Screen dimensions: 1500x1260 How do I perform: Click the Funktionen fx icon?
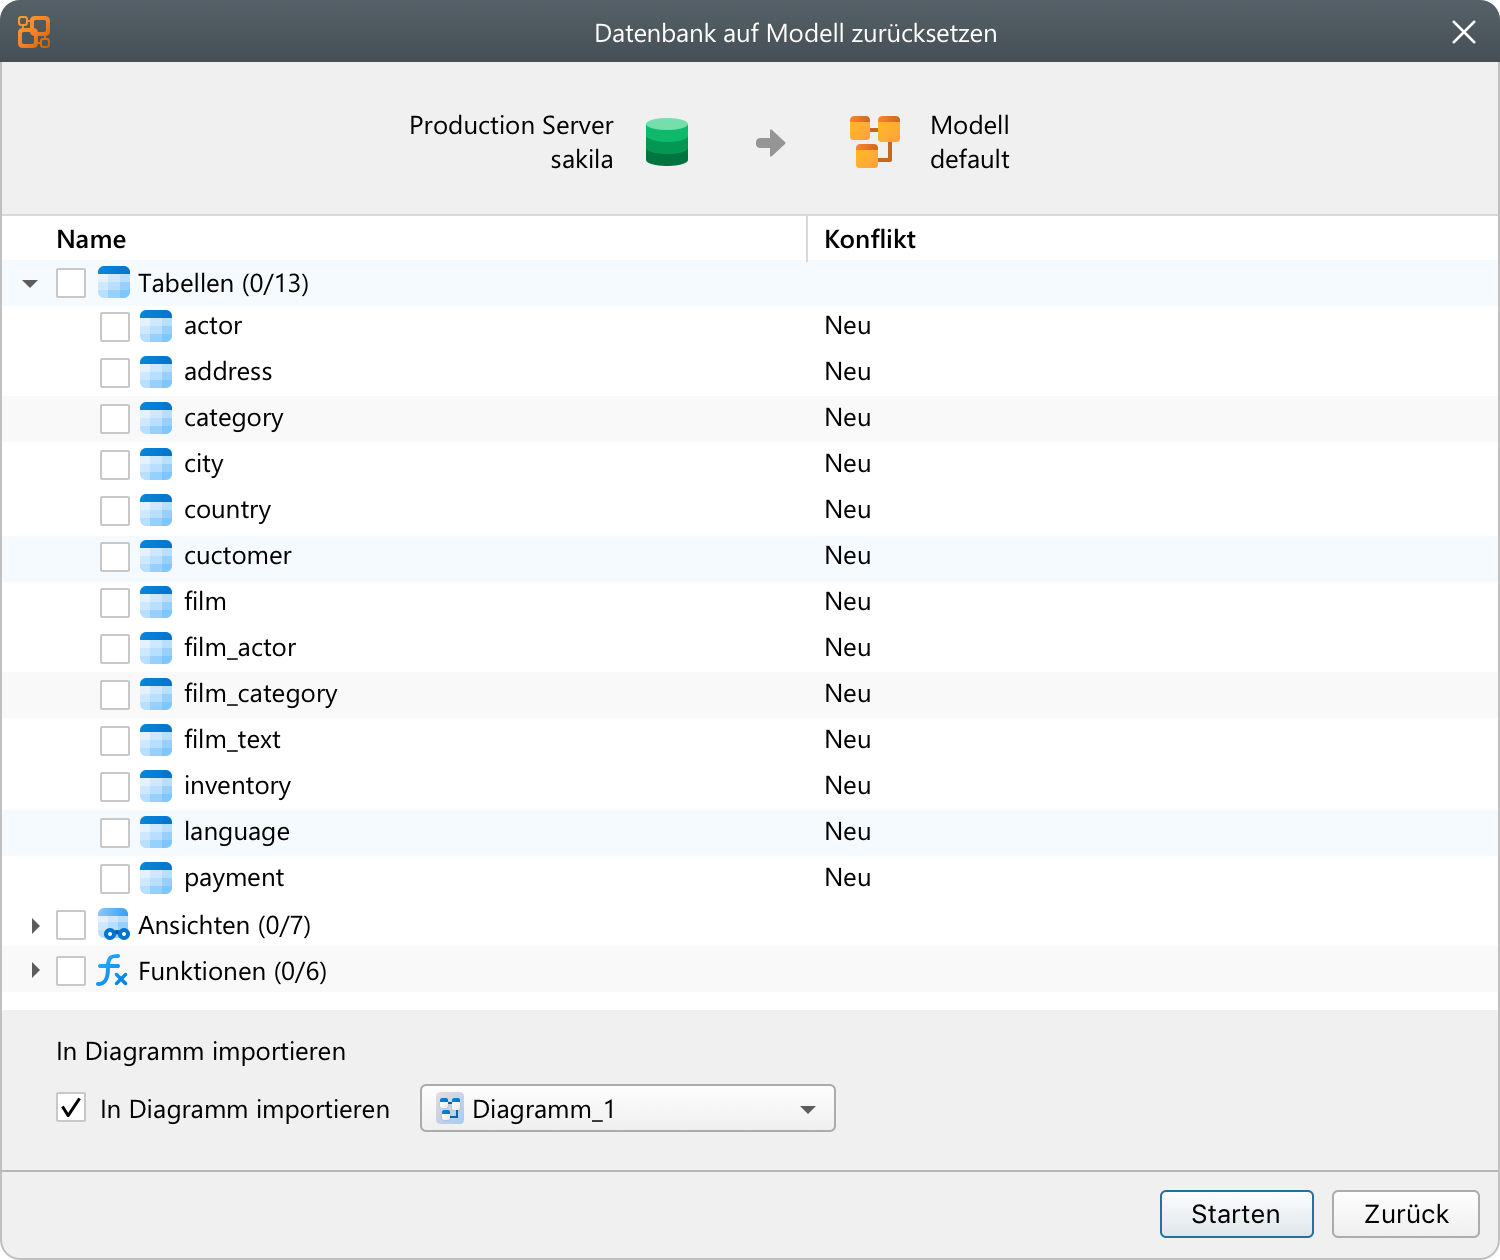tap(112, 971)
